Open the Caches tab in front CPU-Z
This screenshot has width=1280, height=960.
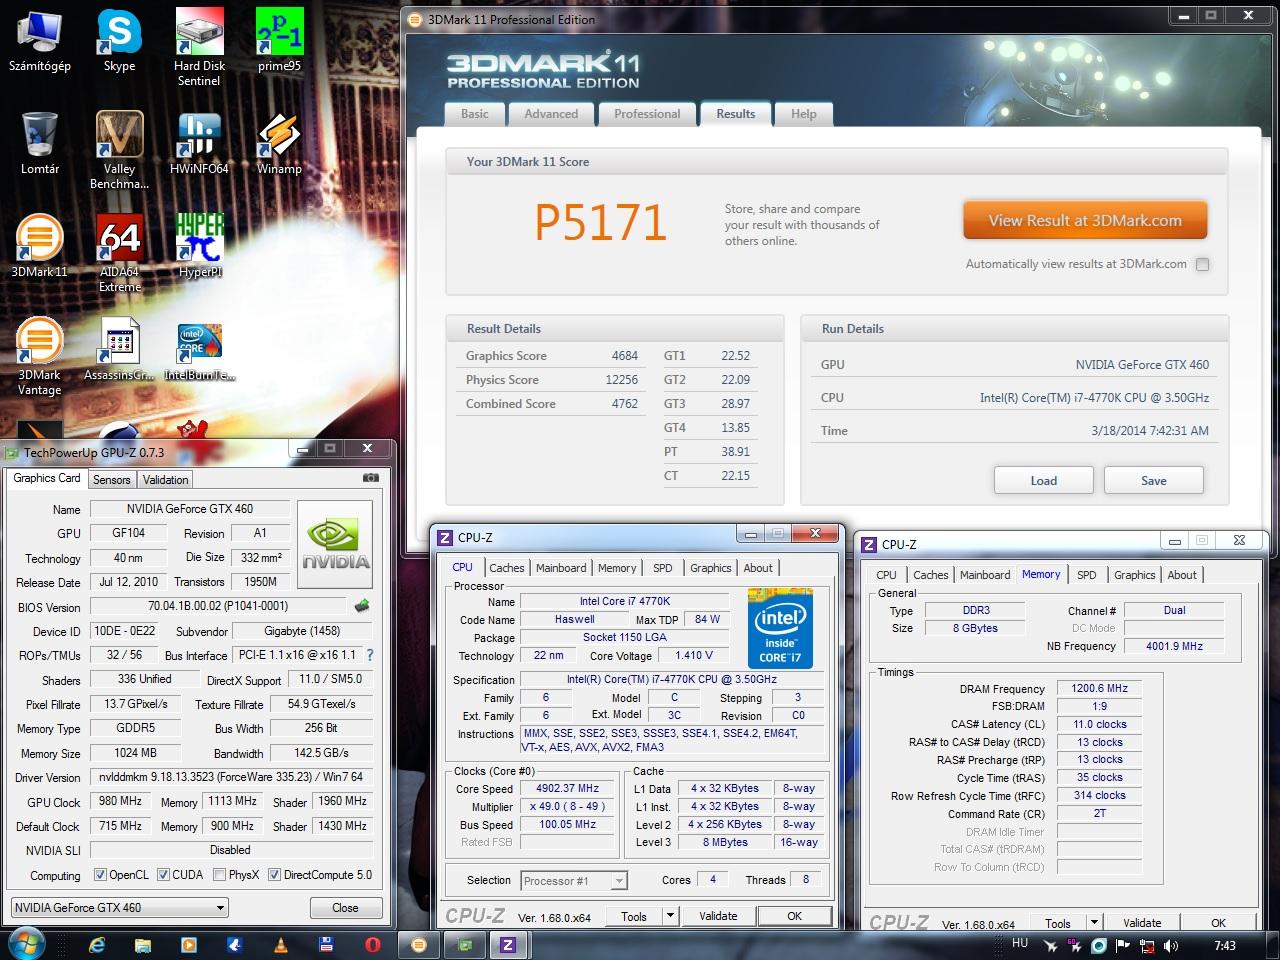pyautogui.click(x=507, y=568)
